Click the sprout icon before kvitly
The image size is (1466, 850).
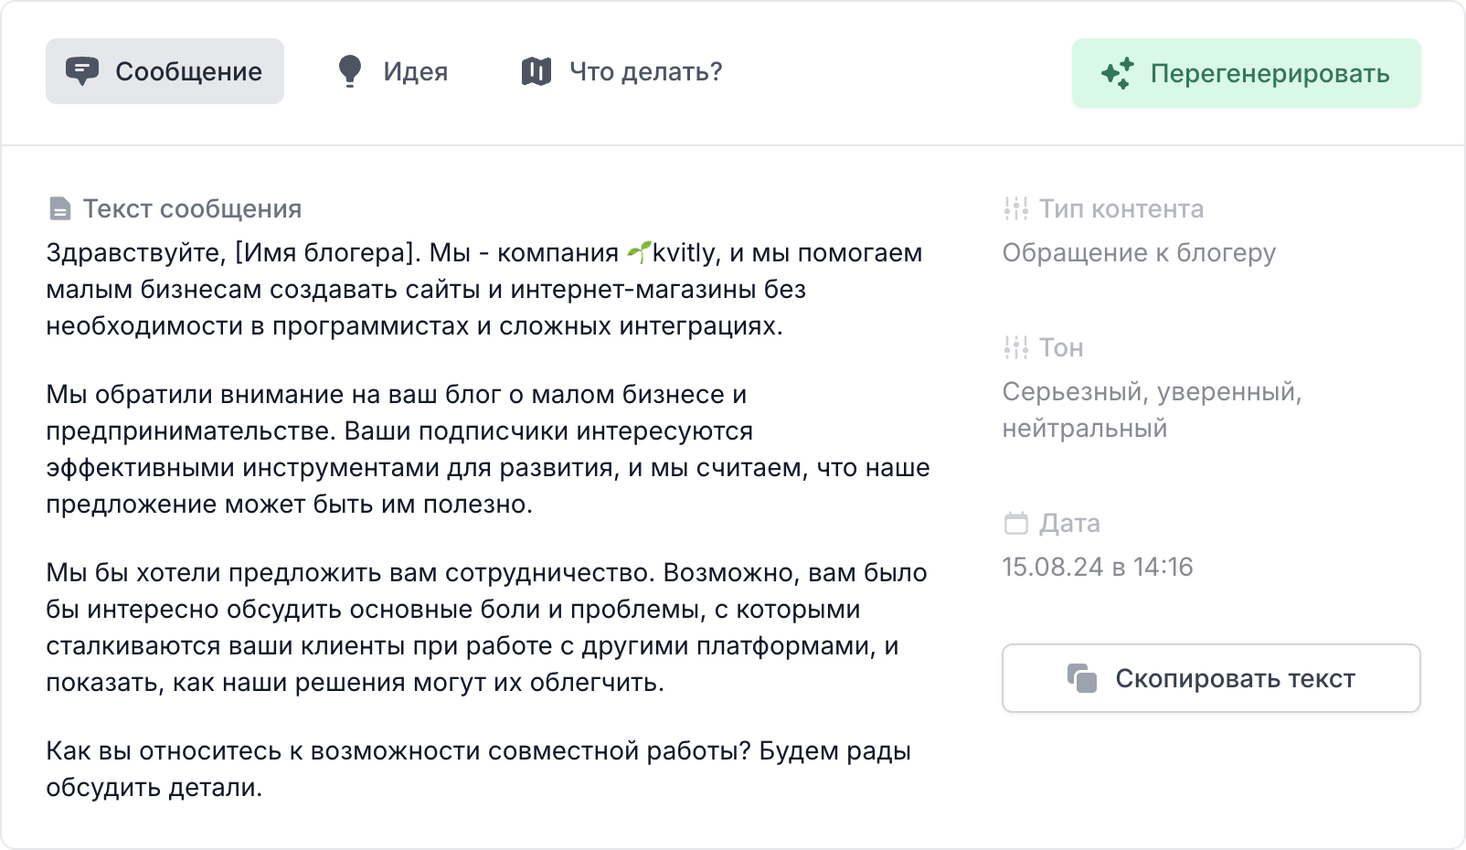[x=639, y=252]
